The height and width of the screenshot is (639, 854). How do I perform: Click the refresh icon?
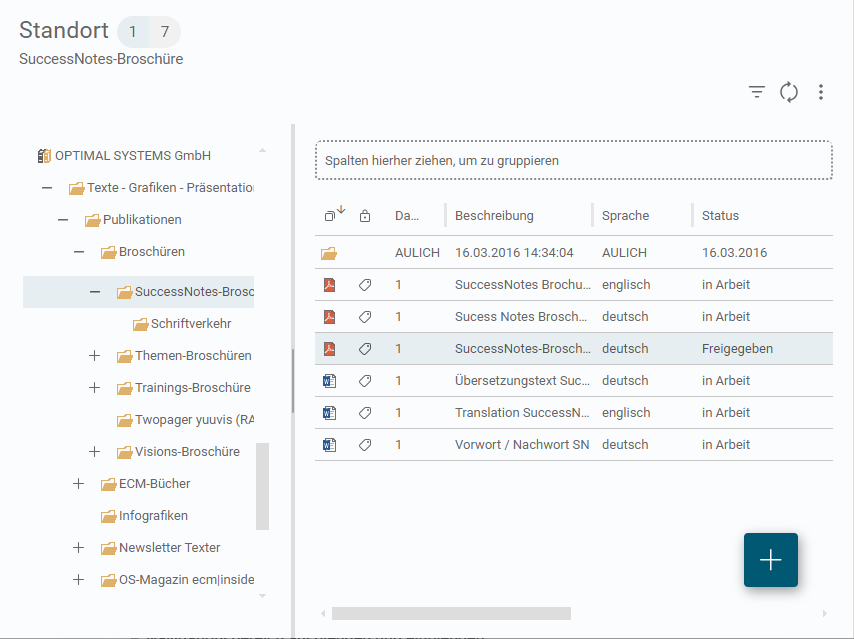pos(789,92)
